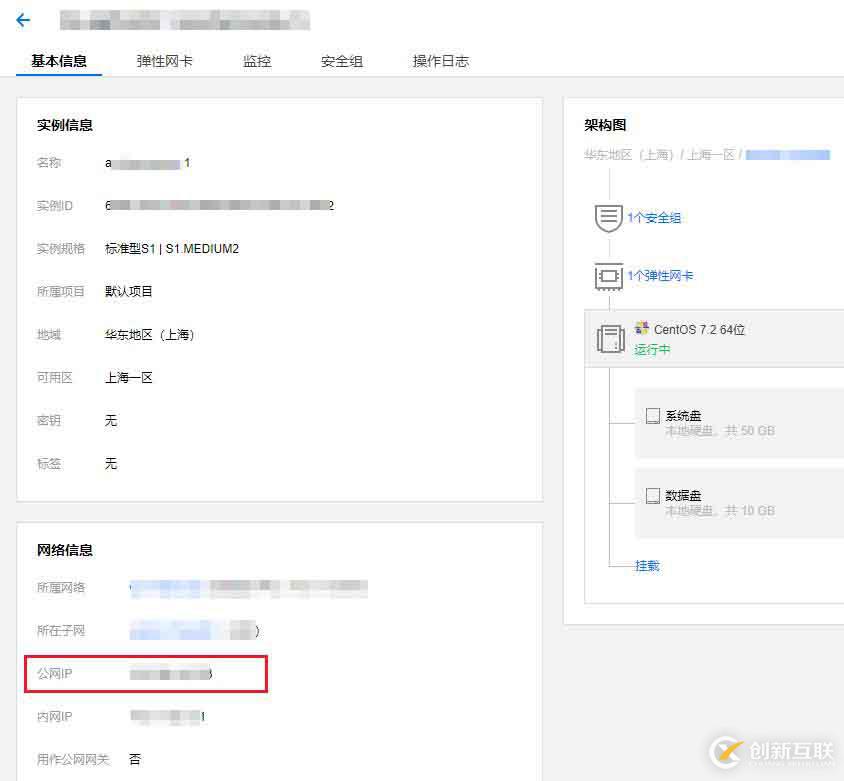844x781 pixels.
Task: Select the 否 value for 用作公网网关
Action: [x=135, y=759]
